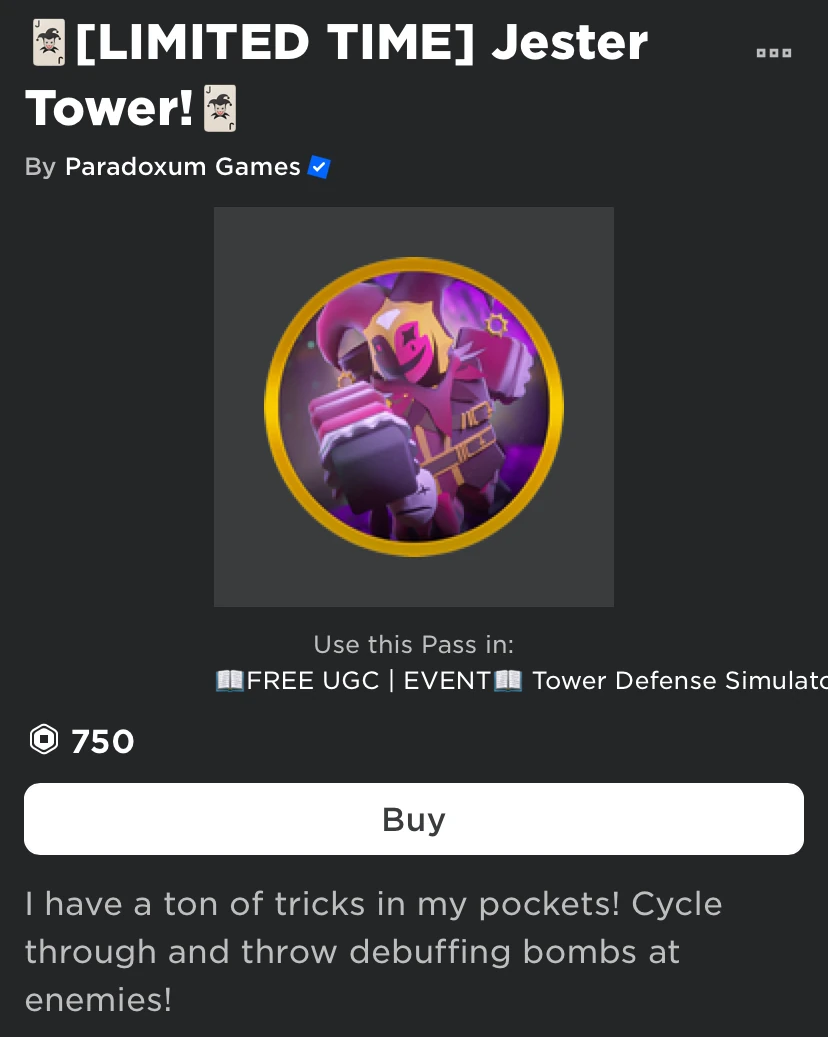Click the open book emoji after EVENT
The width and height of the screenshot is (828, 1037).
pos(508,680)
